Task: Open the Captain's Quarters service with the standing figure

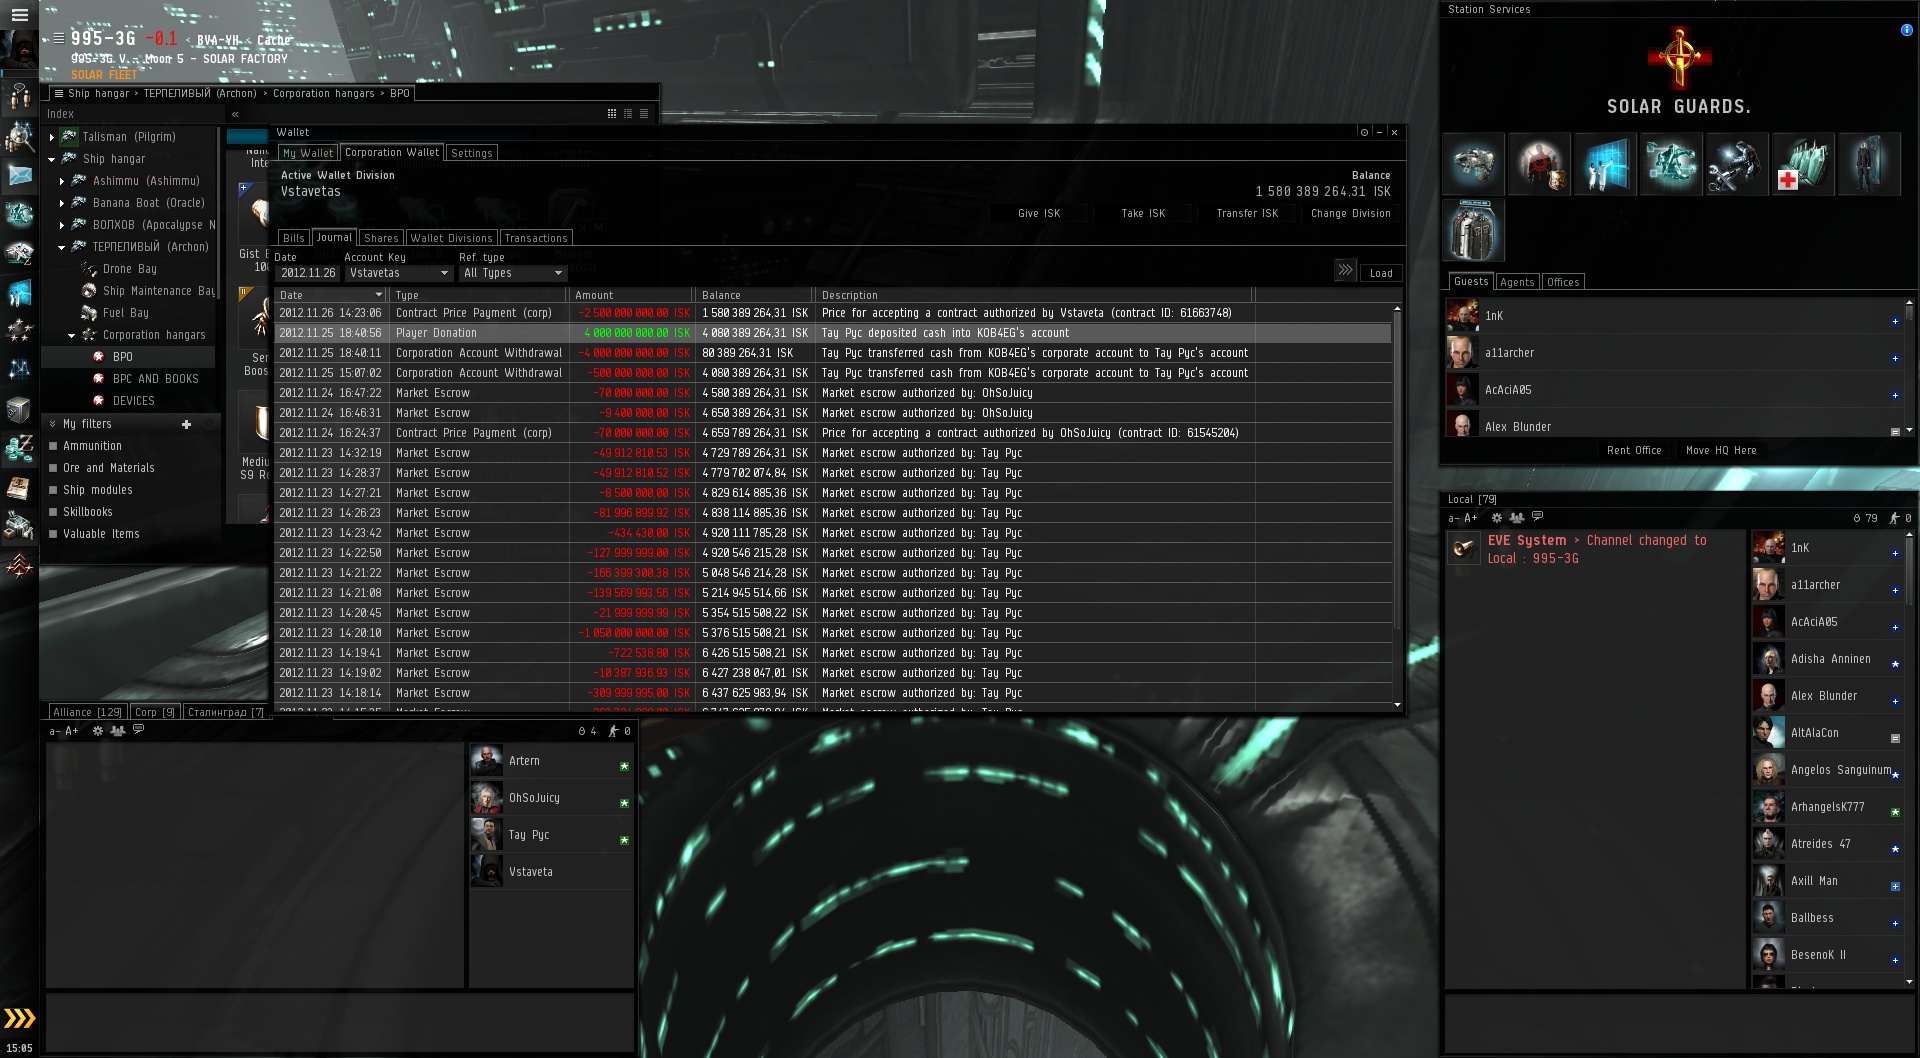Action: [1869, 164]
